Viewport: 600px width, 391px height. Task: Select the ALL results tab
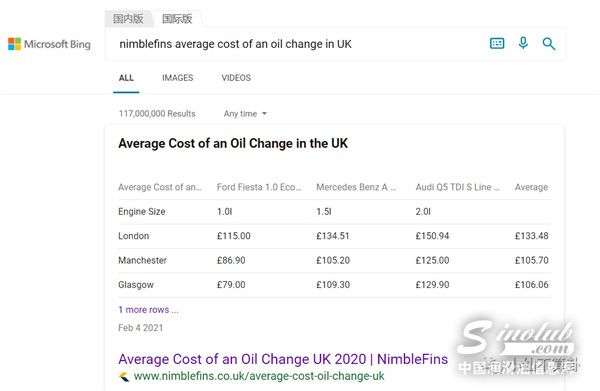[x=126, y=78]
